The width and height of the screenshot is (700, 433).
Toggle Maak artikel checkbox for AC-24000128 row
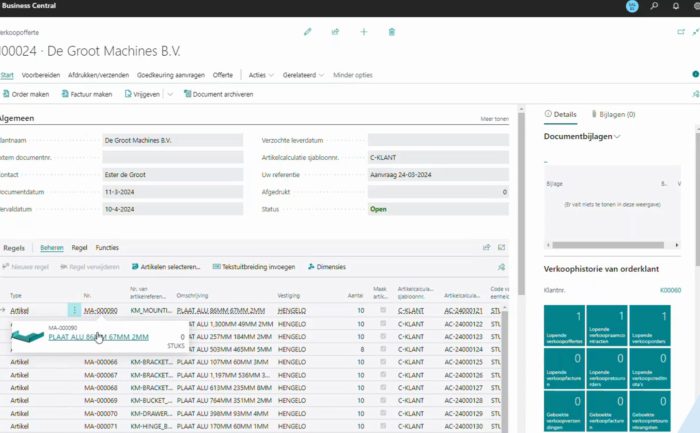[x=382, y=401]
